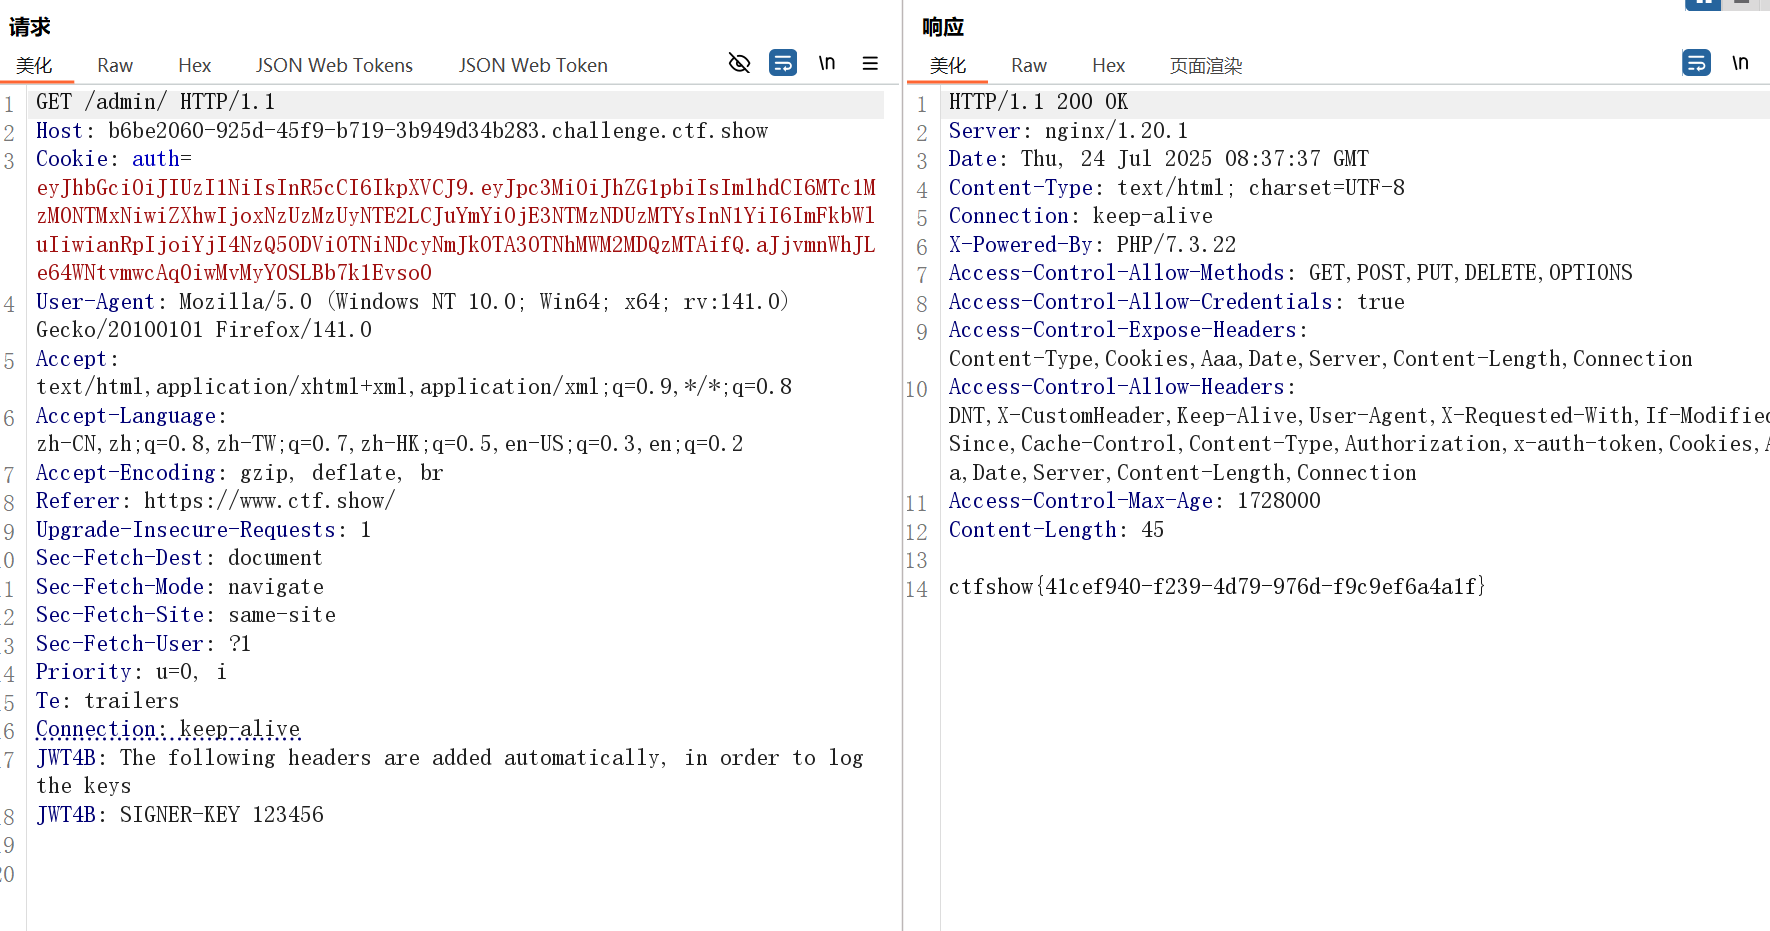Click the Upgrade-Insecure-Requests header line

click(x=204, y=530)
